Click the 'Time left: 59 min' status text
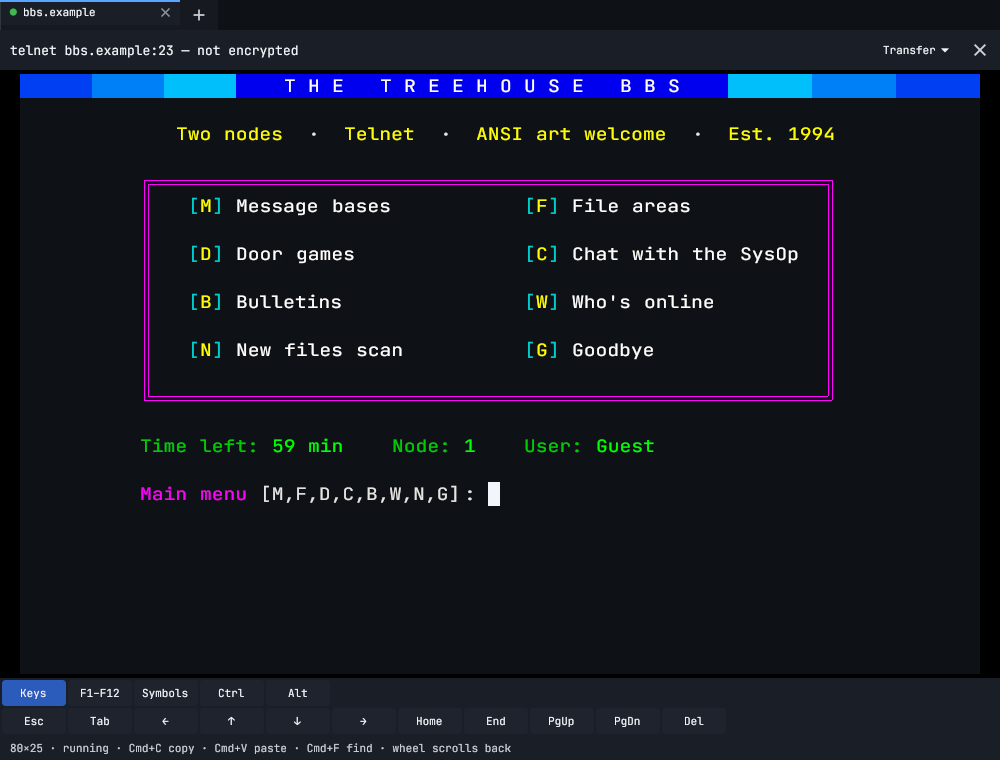Viewport: 1000px width, 760px height. point(242,446)
